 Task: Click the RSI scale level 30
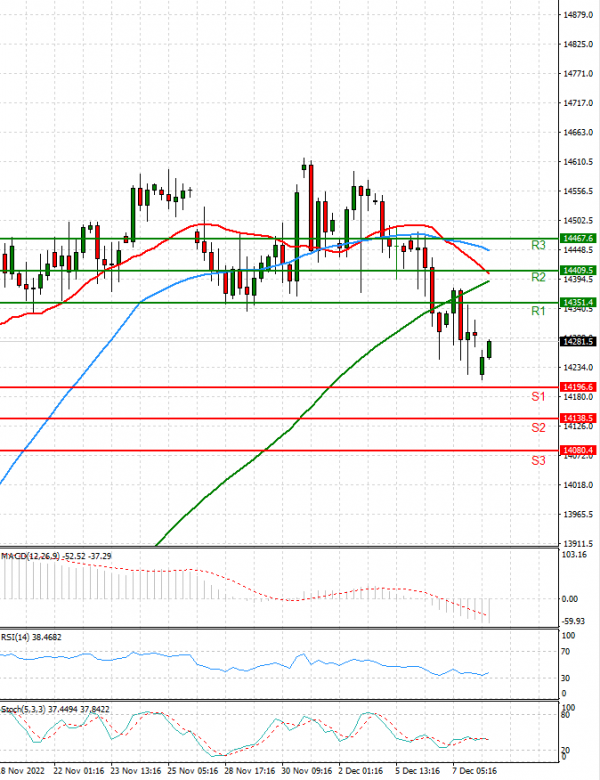click(x=566, y=678)
